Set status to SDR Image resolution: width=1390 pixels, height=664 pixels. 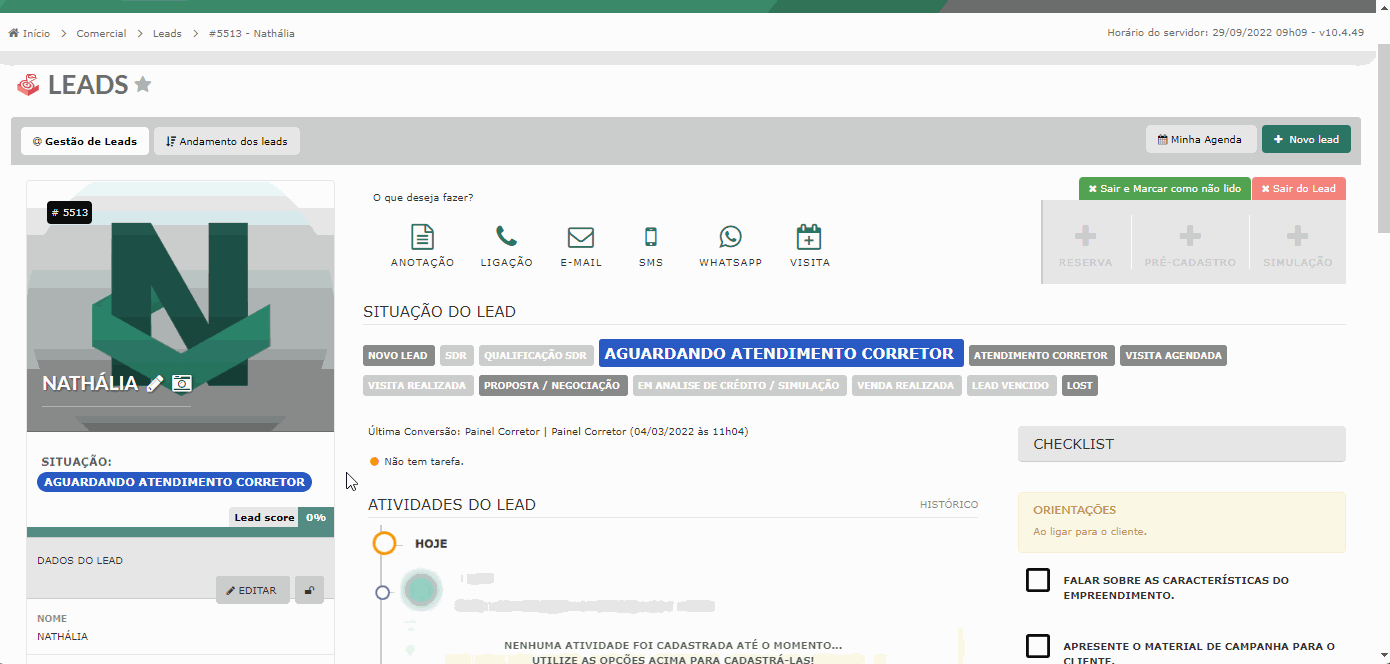click(456, 355)
